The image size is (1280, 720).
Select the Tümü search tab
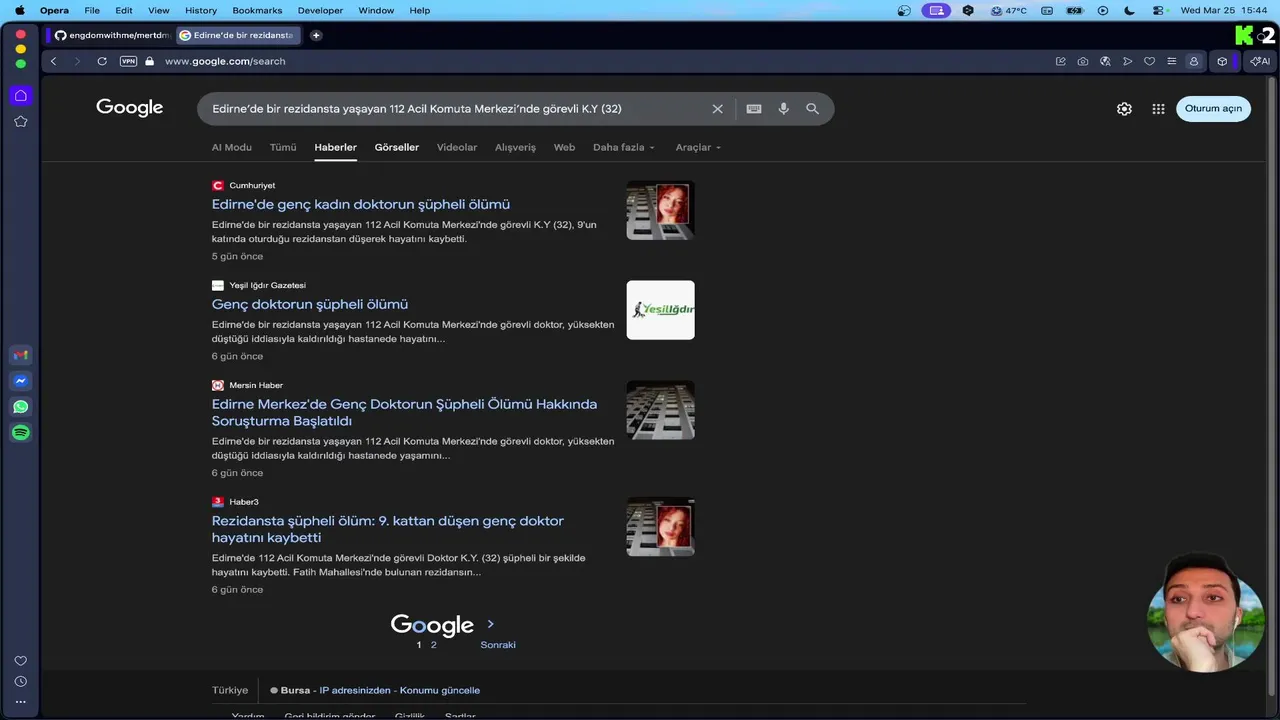283,147
